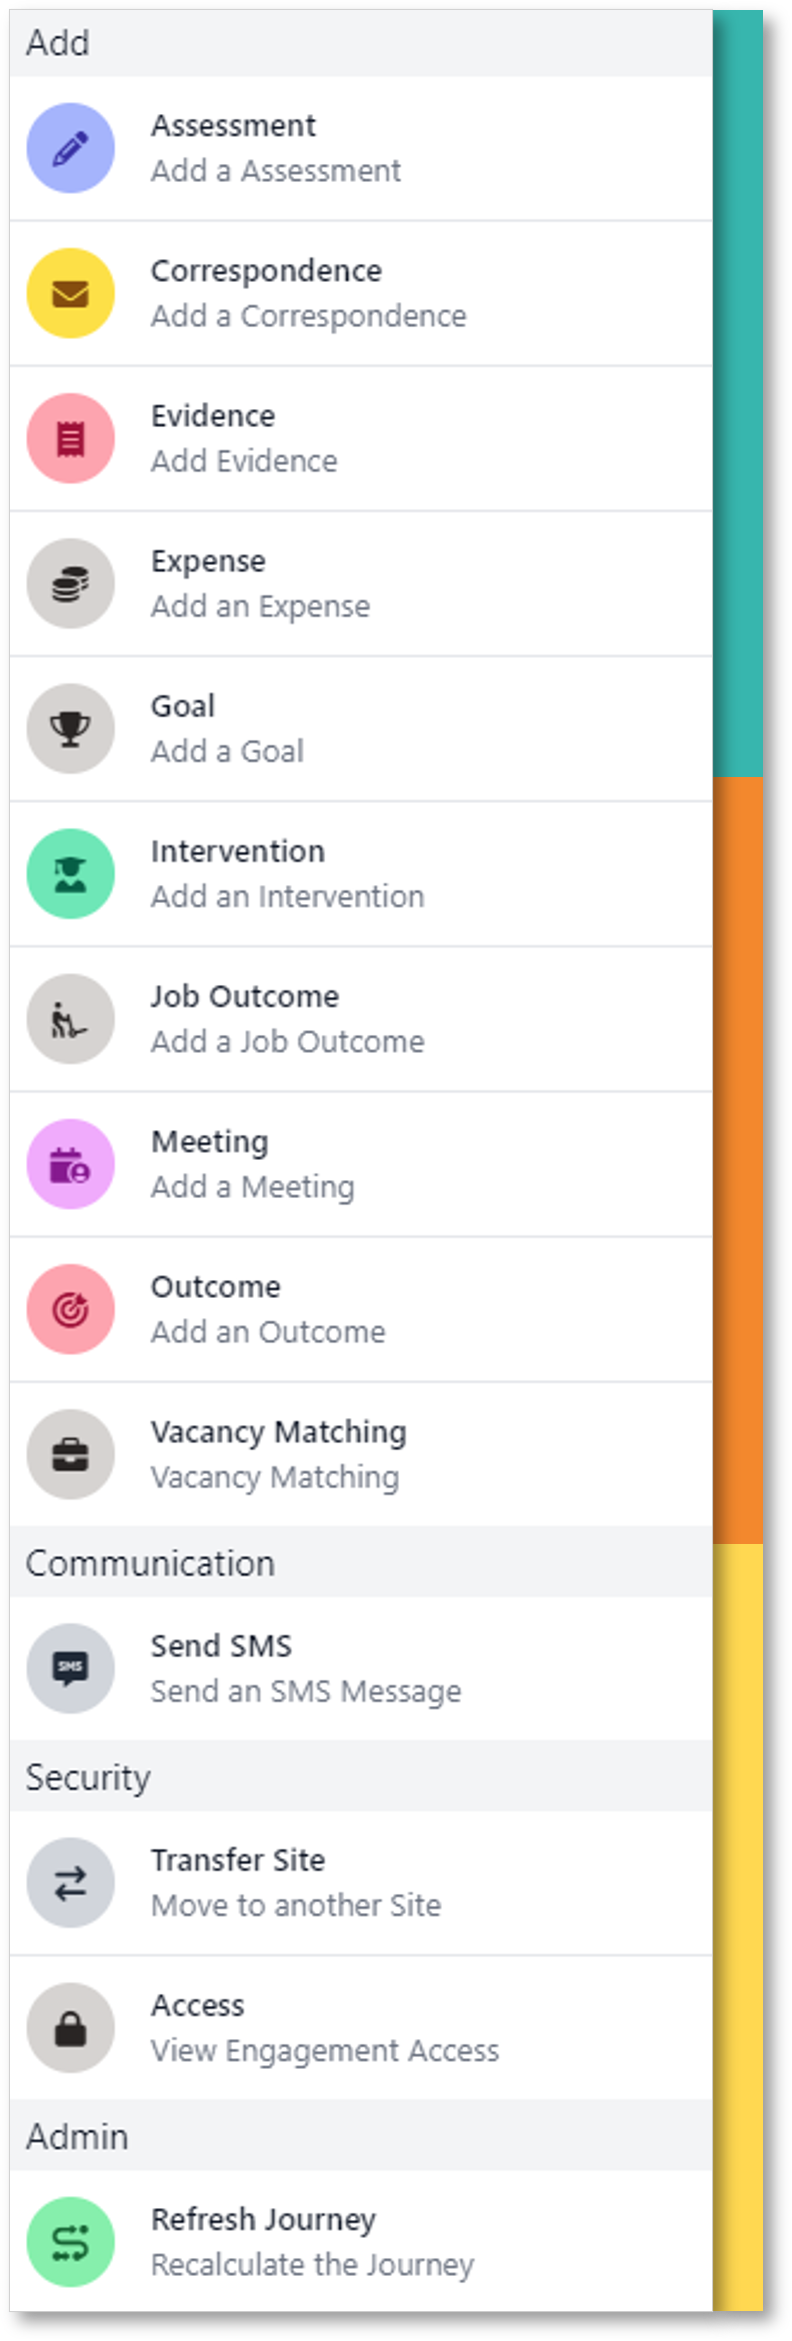Screen dimensions: 792x2341
Task: Click the green graduate Intervention icon
Action: (70, 874)
